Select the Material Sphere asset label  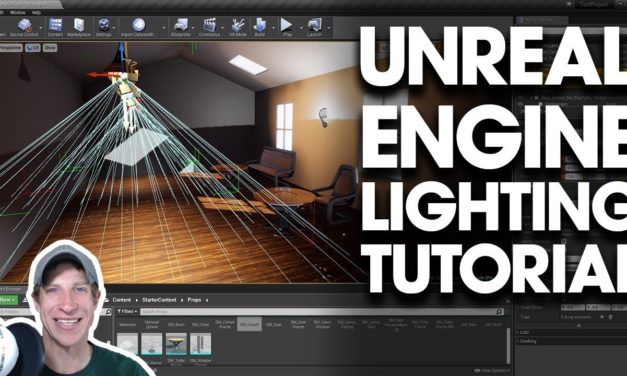pyautogui.click(x=152, y=324)
